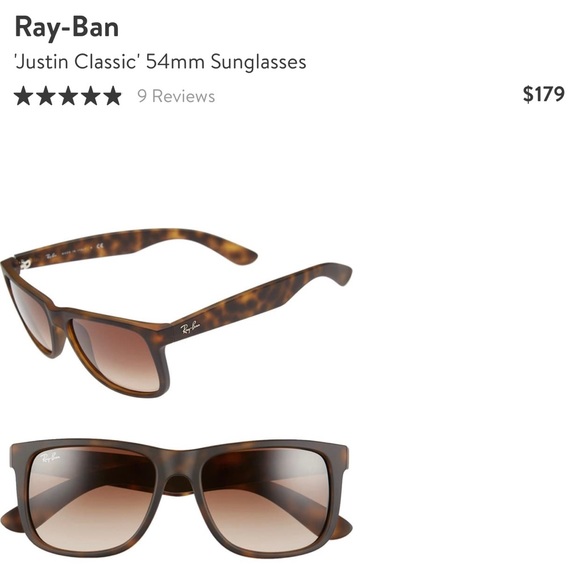This screenshot has width=580, height=580.
Task: Click the first rating star
Action: click(23, 96)
